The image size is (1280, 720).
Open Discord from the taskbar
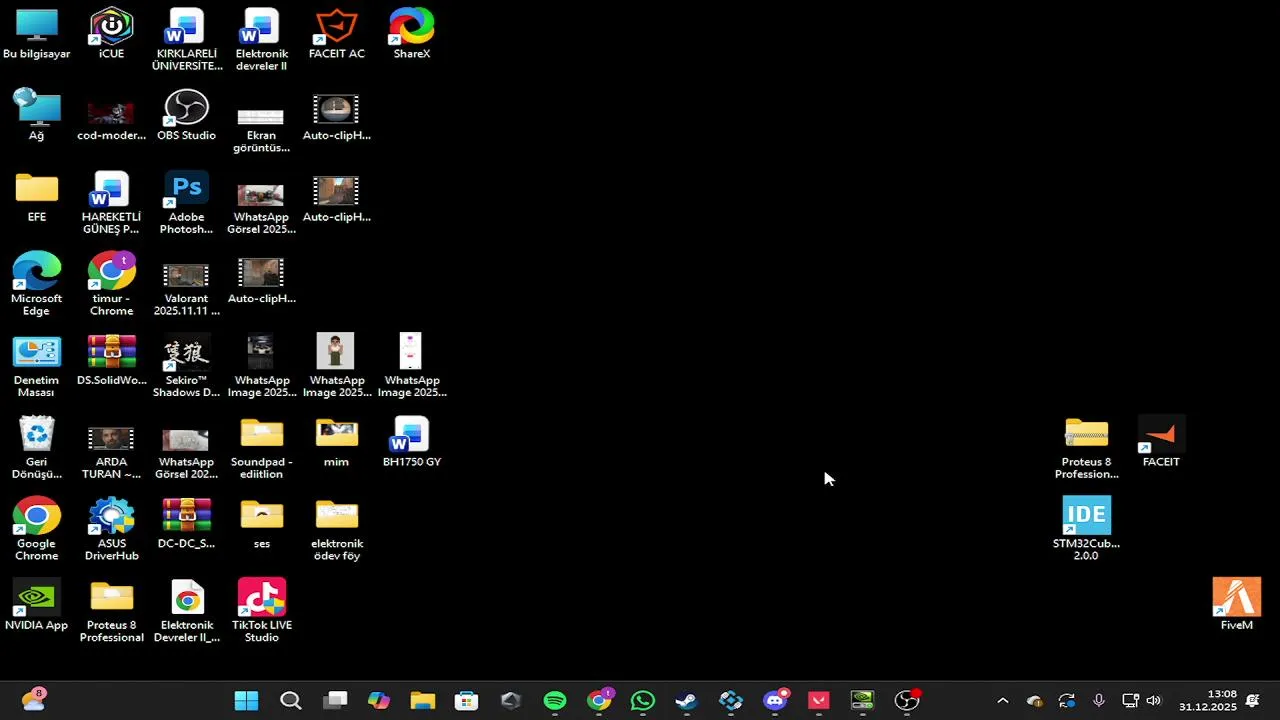click(775, 701)
